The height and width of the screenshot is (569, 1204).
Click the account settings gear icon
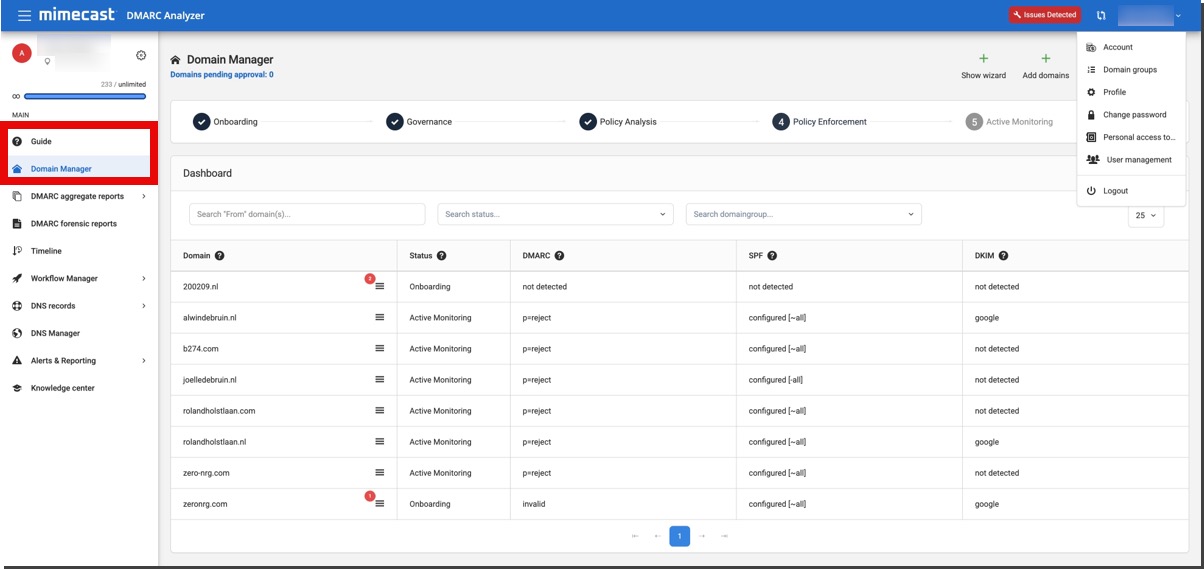(x=141, y=56)
